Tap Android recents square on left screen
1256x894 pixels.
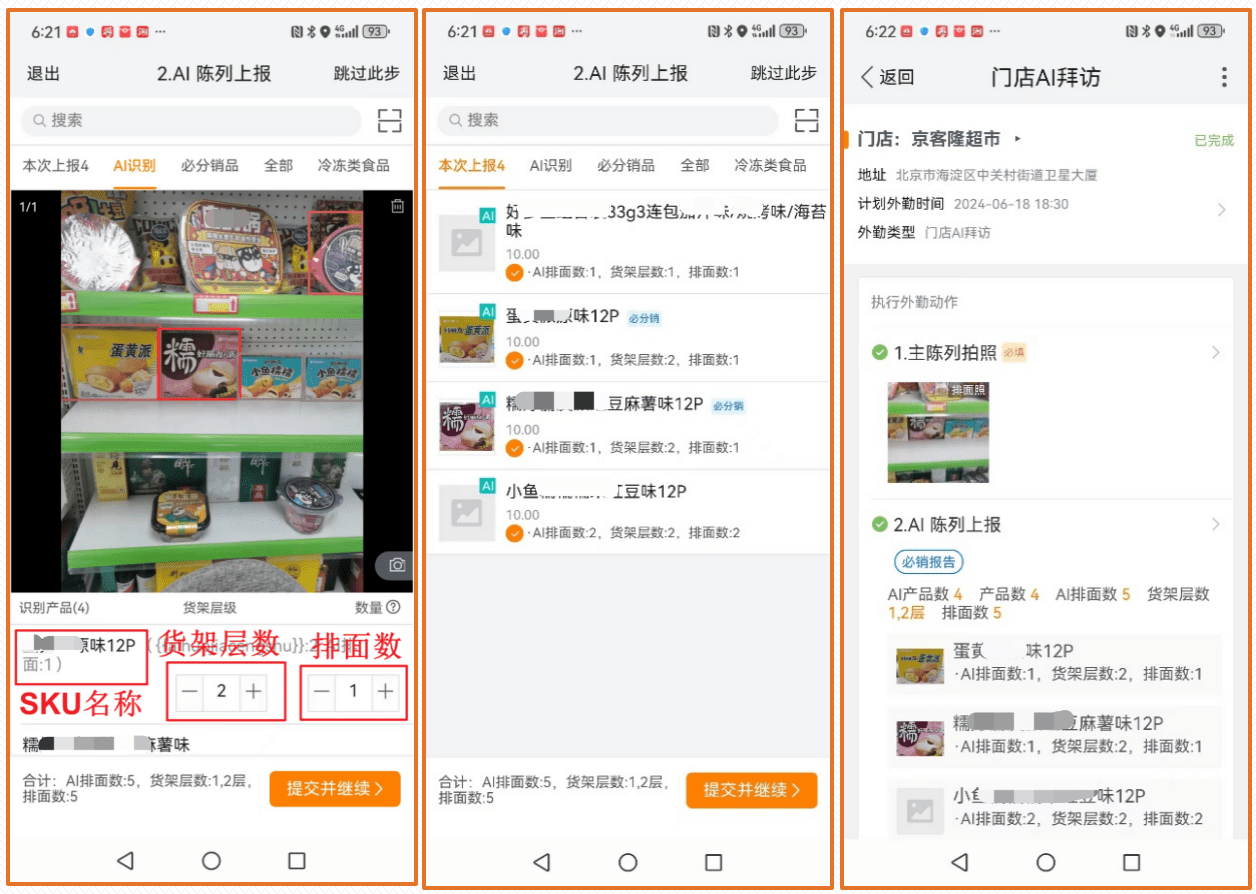(296, 860)
